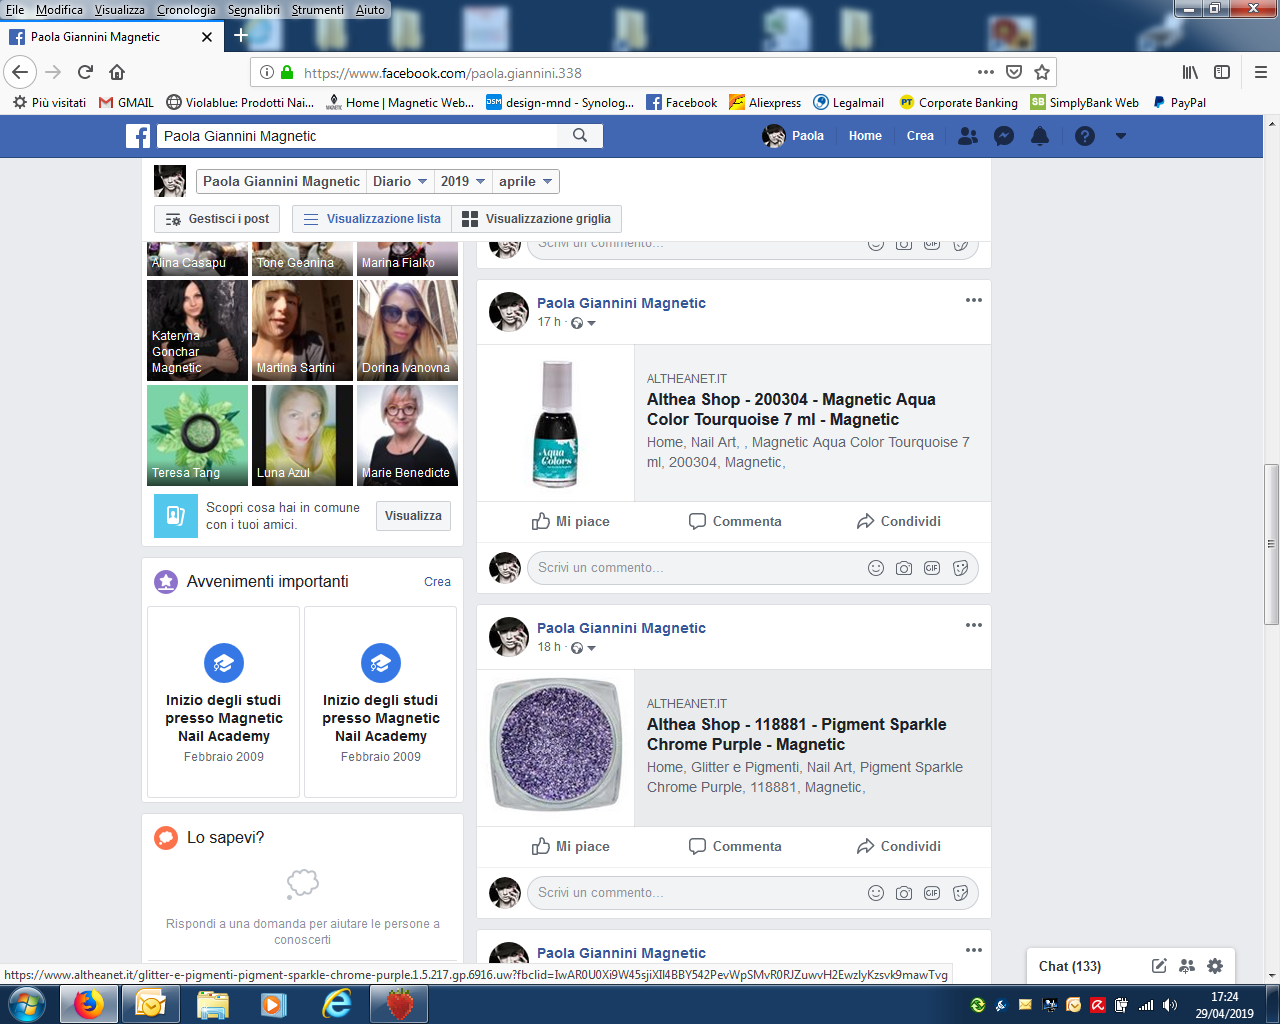1280x1024 pixels.
Task: Click the Facebook search magnifier button
Action: click(x=580, y=136)
